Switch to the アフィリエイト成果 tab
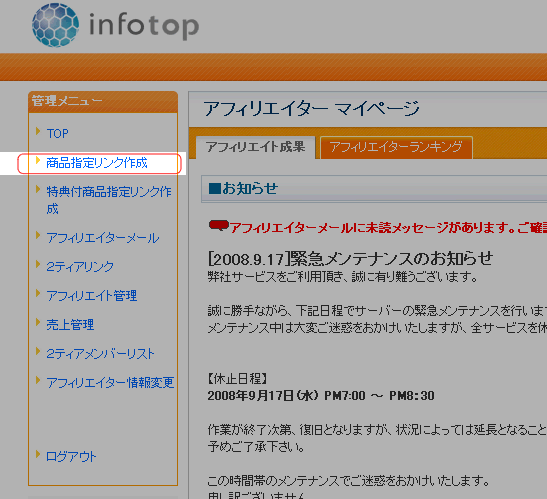 (255, 147)
